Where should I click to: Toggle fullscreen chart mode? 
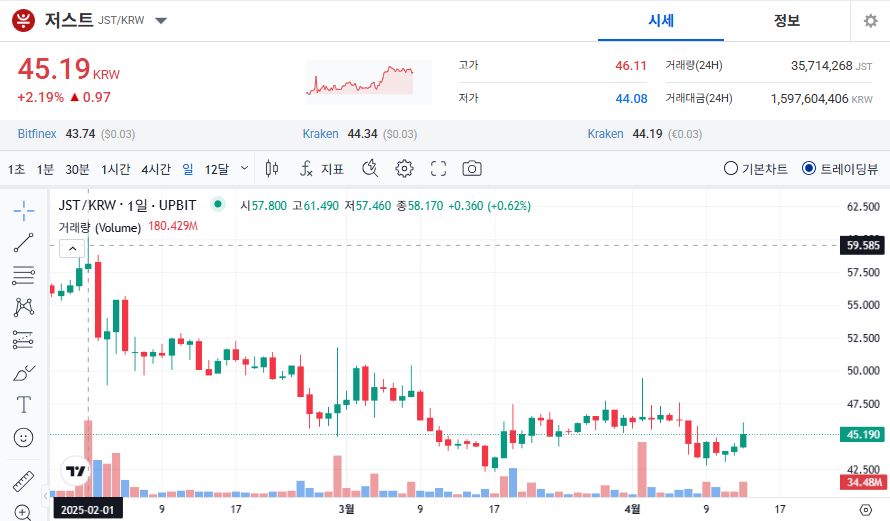coord(438,169)
